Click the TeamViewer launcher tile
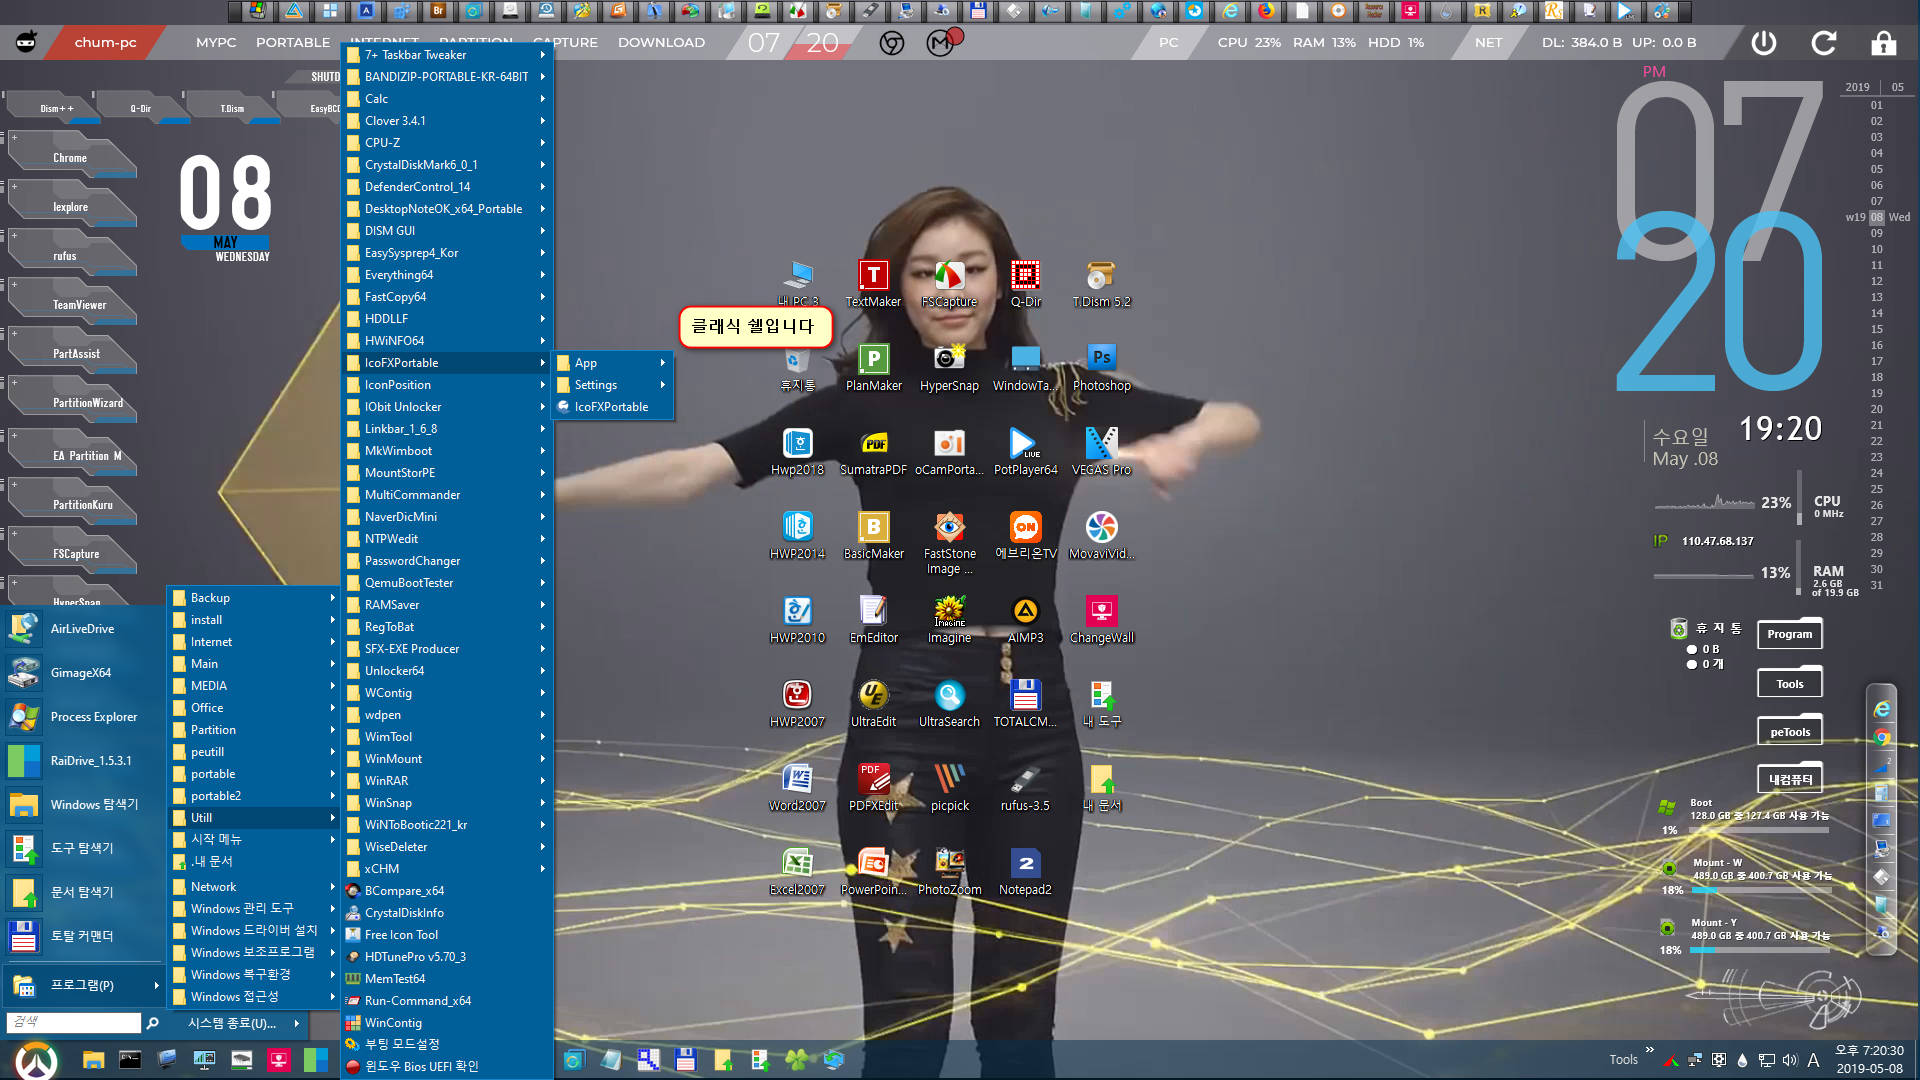Viewport: 1920px width, 1080px height. pyautogui.click(x=71, y=305)
